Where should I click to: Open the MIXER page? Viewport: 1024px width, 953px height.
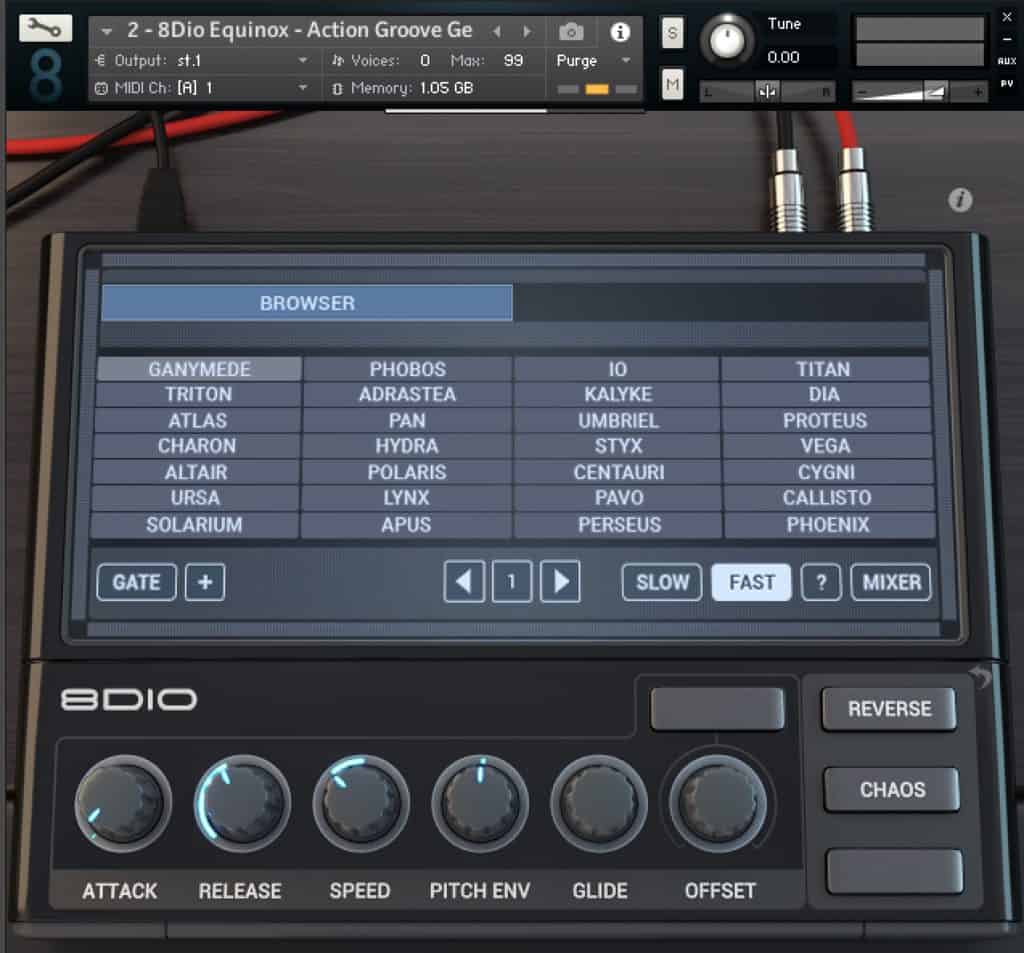(891, 582)
